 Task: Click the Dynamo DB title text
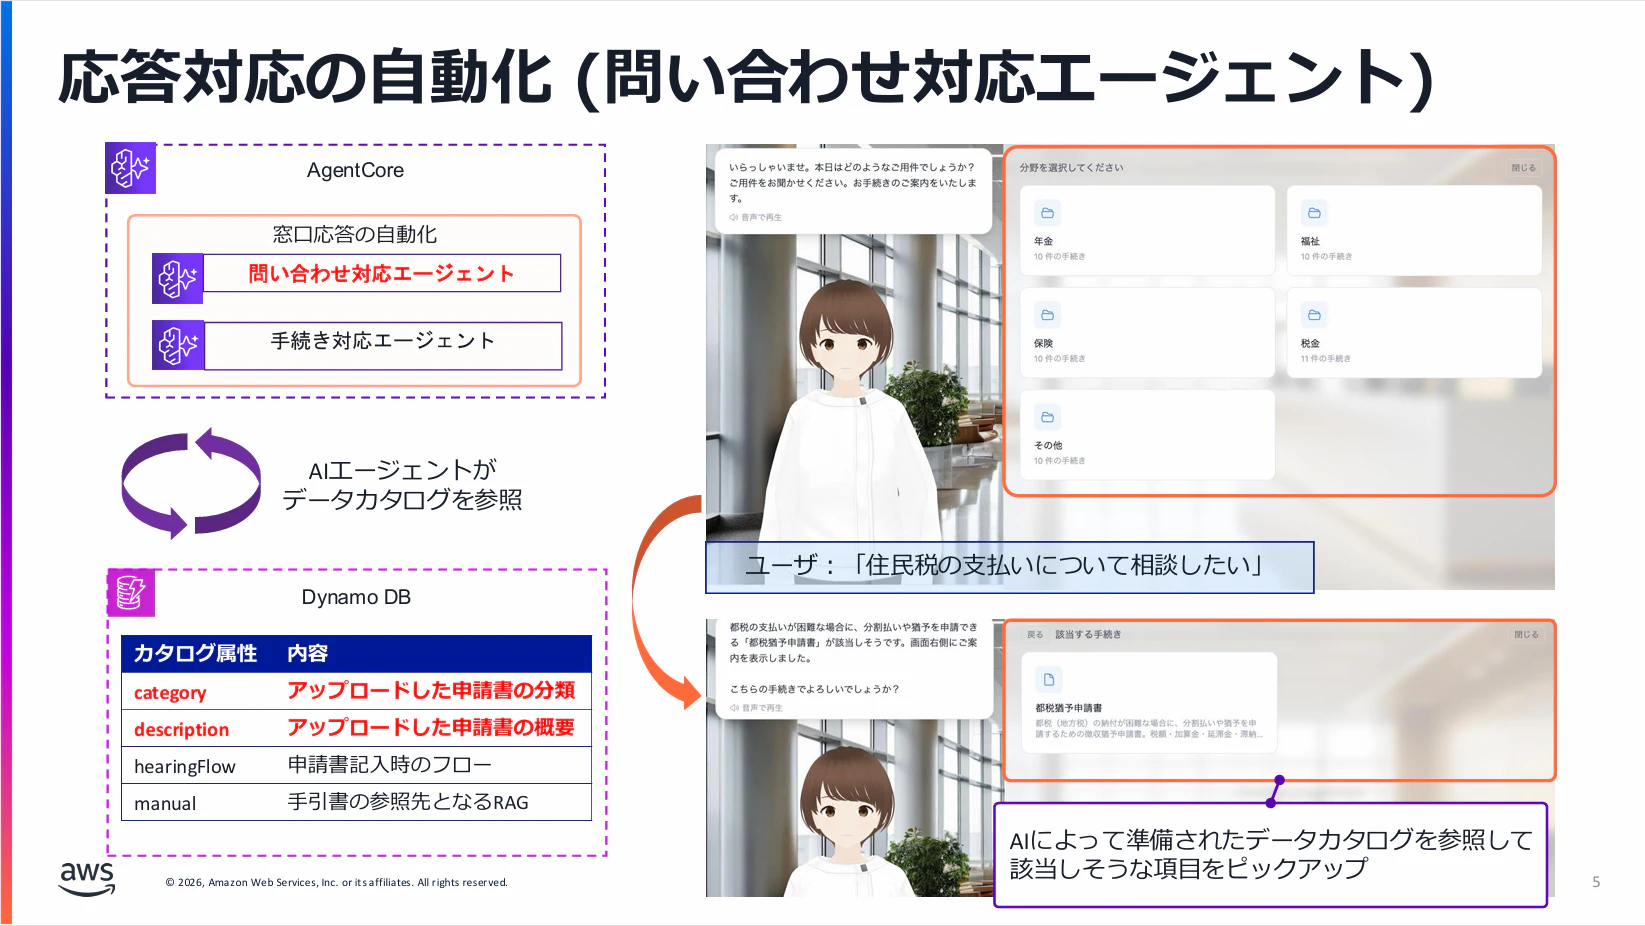[x=356, y=597]
